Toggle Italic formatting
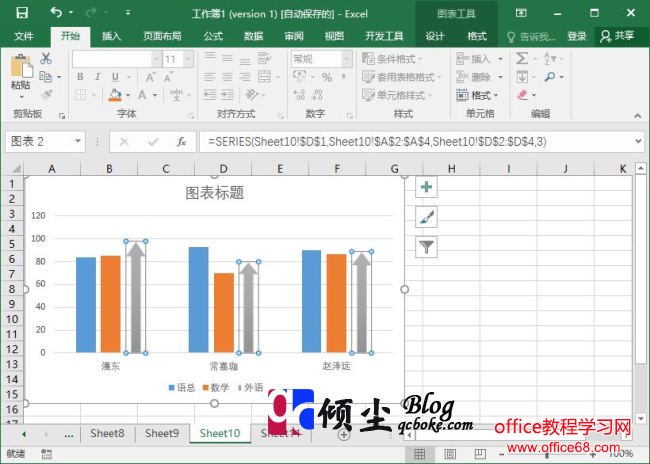 97,77
